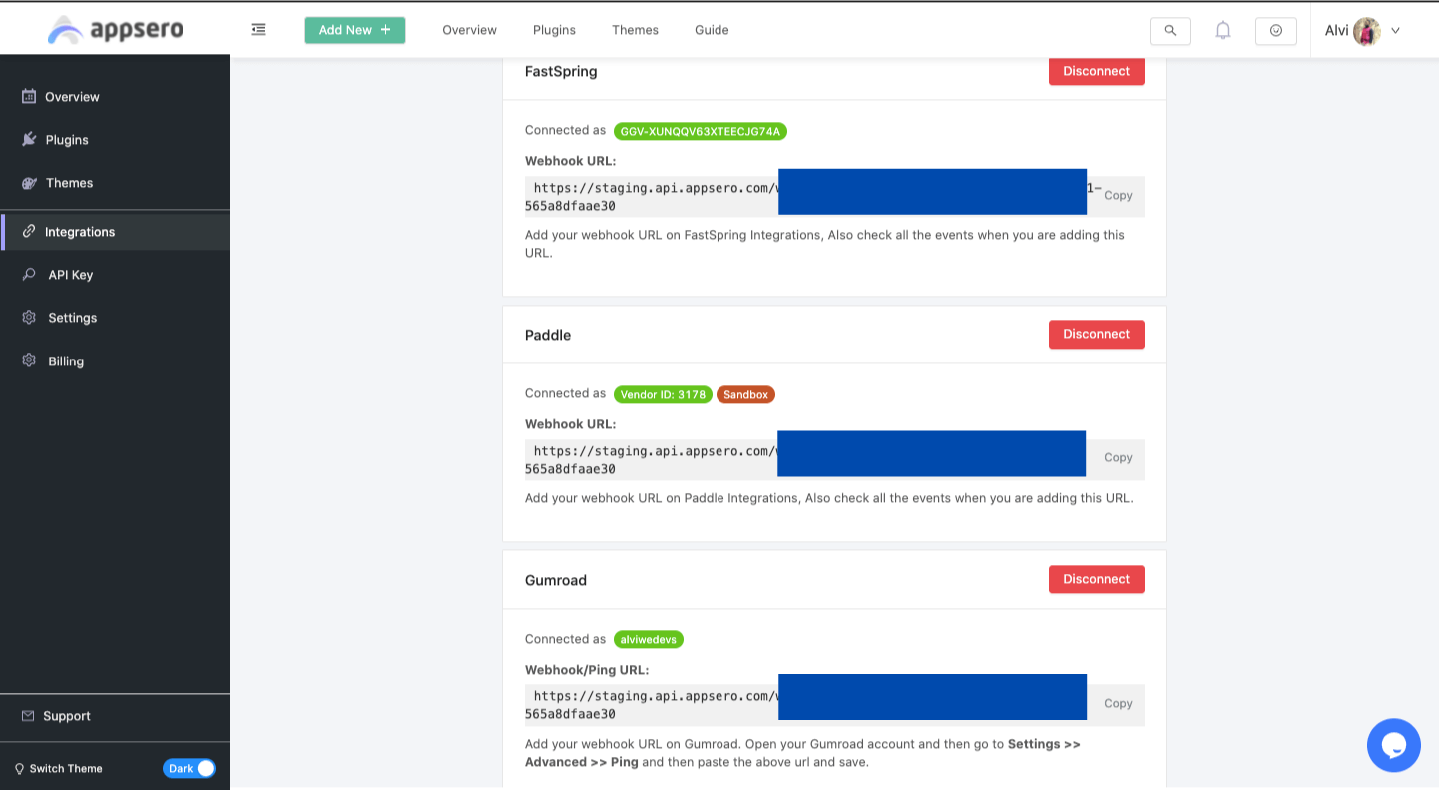The height and width of the screenshot is (790, 1439).
Task: Open the chat support bubble
Action: click(x=1394, y=745)
